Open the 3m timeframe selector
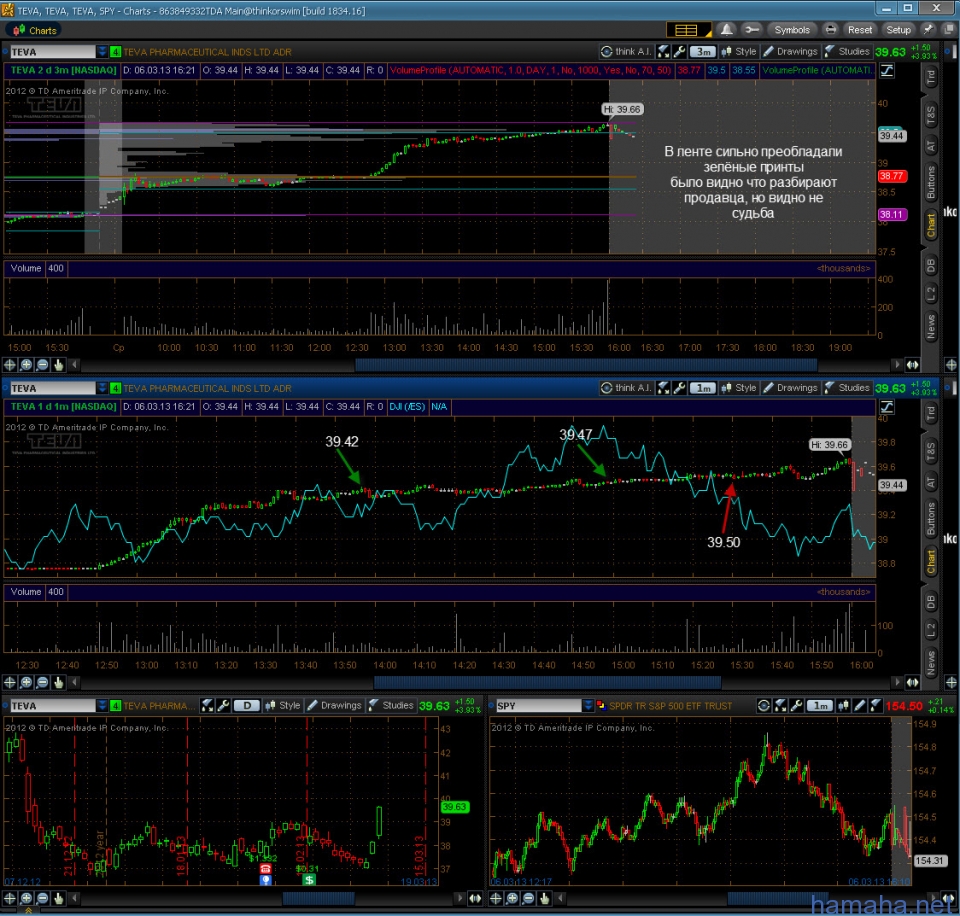The image size is (960, 916). pos(703,52)
